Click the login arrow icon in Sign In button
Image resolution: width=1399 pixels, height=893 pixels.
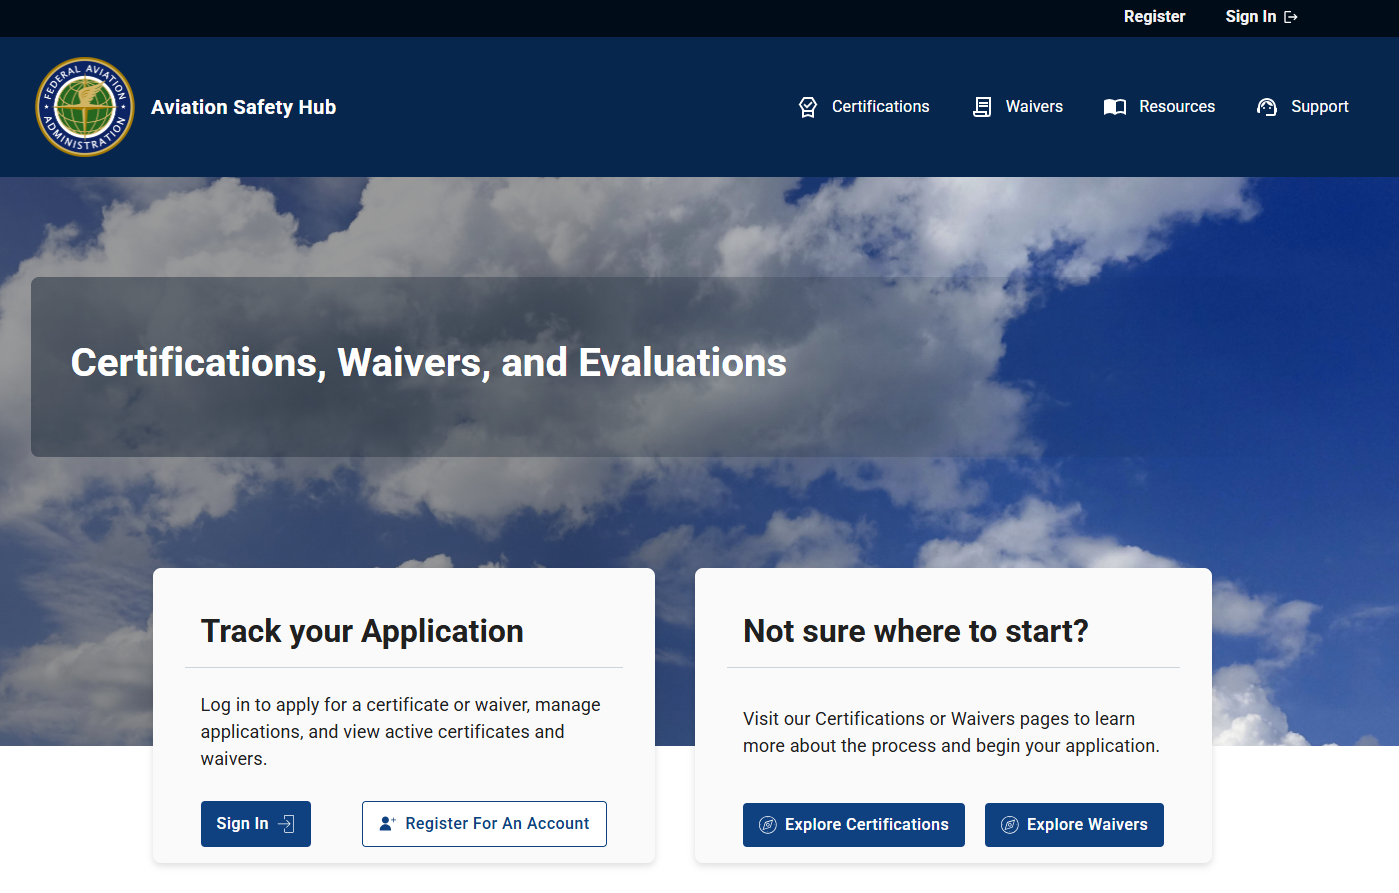click(286, 824)
